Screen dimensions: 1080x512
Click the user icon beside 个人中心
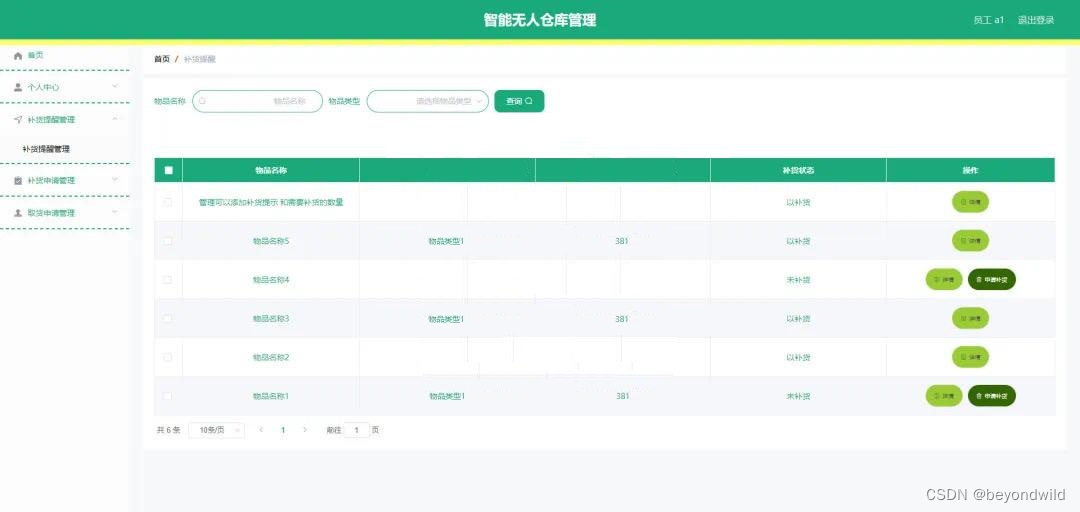coord(18,87)
